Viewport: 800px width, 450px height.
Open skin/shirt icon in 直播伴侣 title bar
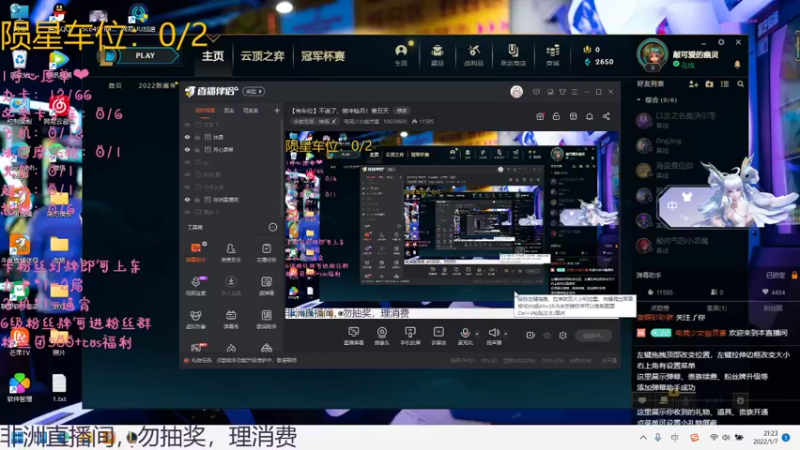562,92
